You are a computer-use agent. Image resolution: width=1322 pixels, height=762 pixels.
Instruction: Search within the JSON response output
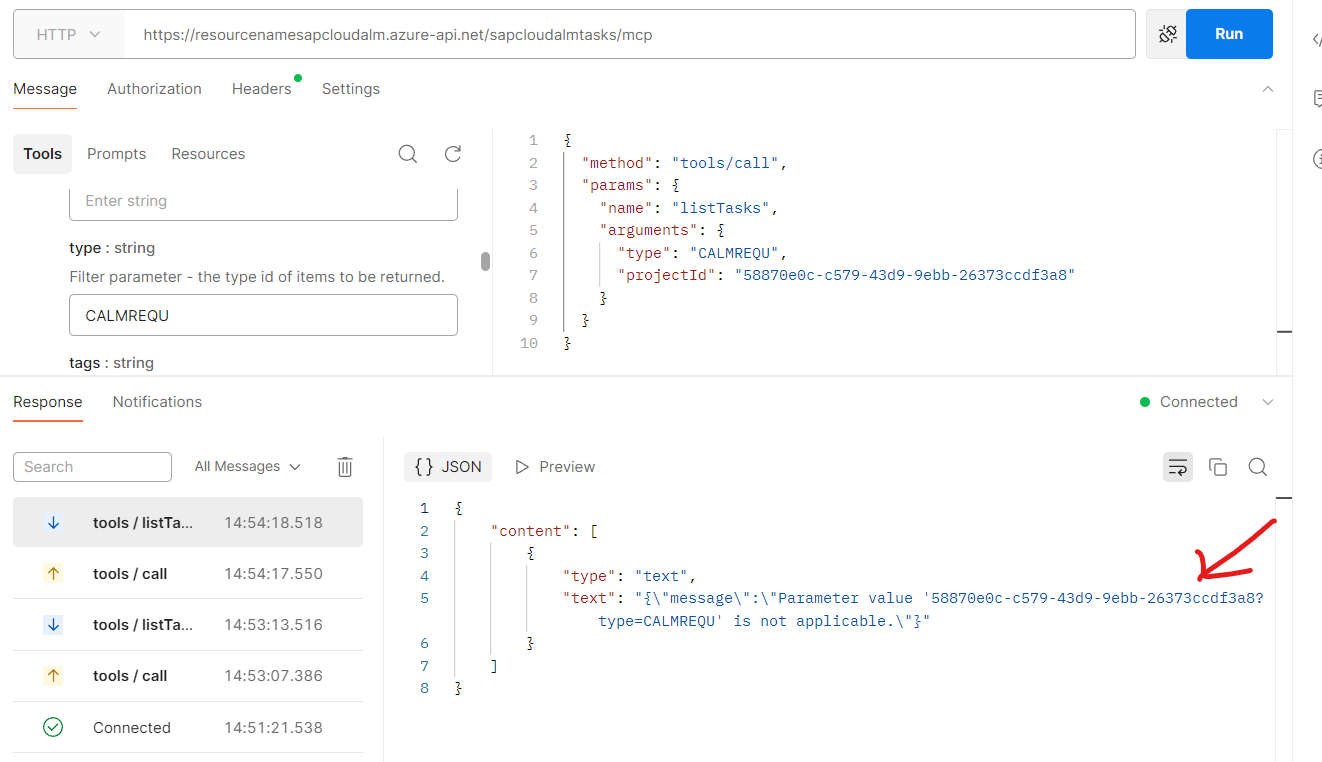(x=1257, y=466)
